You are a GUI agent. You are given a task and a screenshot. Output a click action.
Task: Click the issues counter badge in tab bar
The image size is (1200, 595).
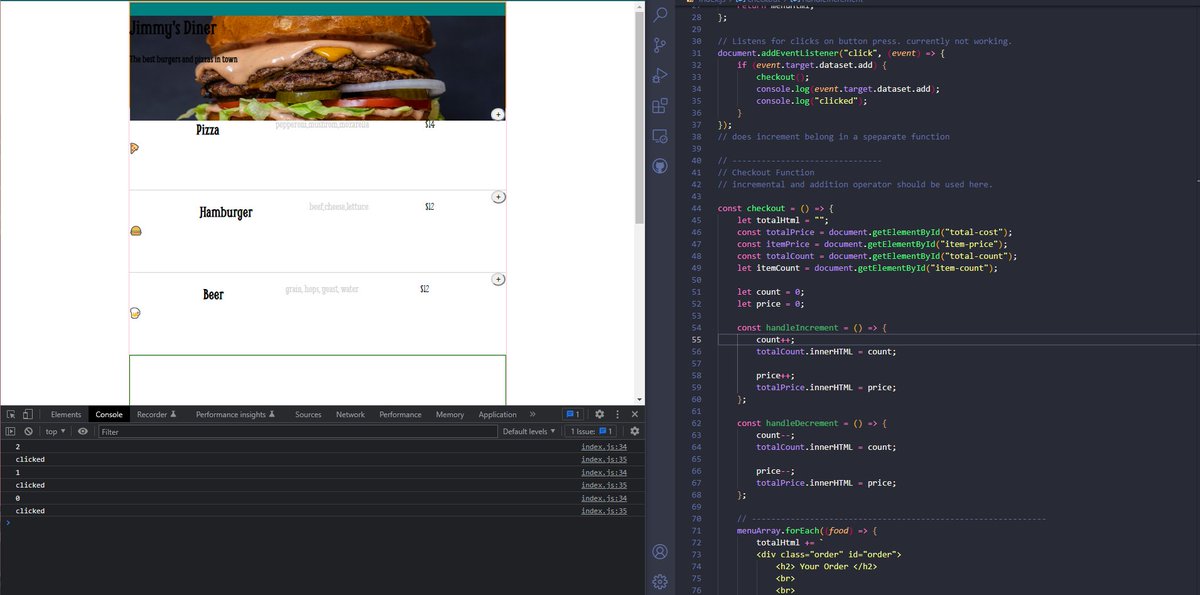572,414
